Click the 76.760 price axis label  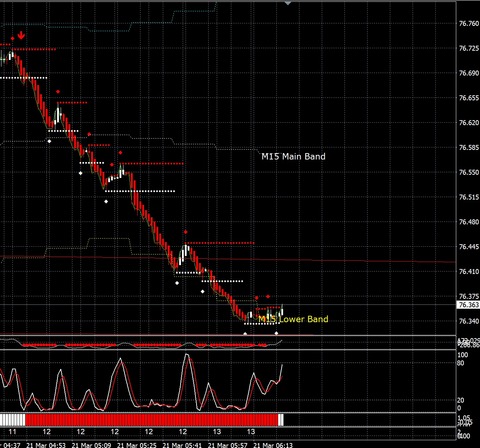pyautogui.click(x=469, y=24)
